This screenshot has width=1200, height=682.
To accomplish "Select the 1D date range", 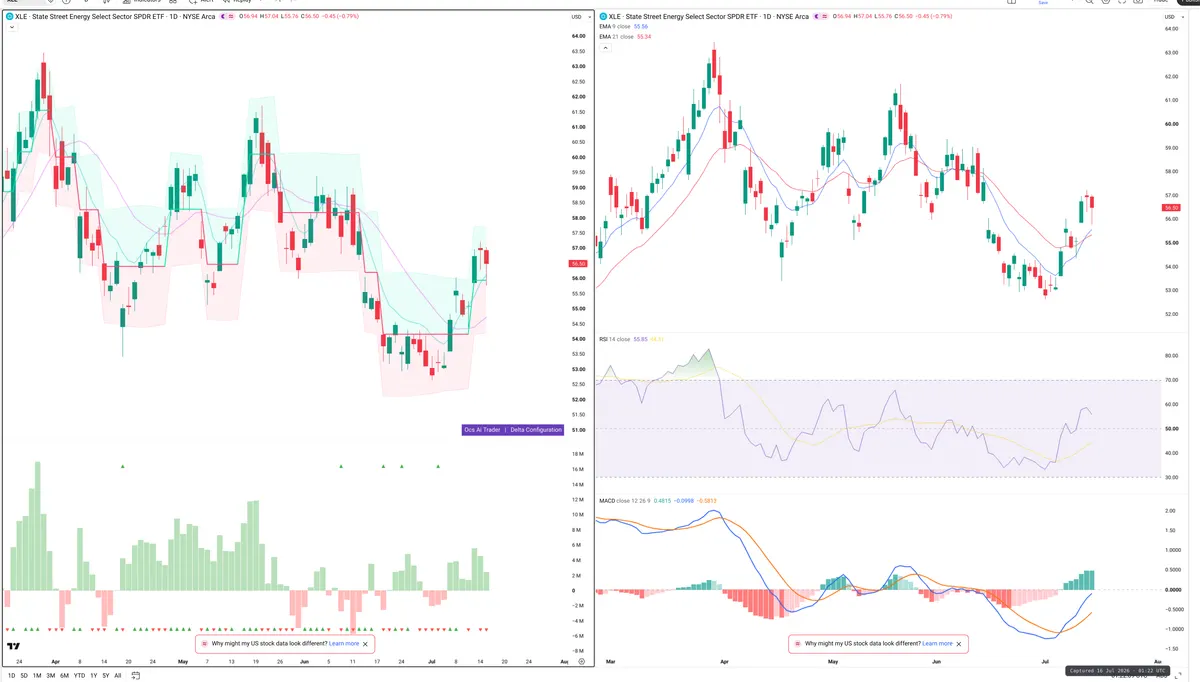I will click(x=12, y=676).
